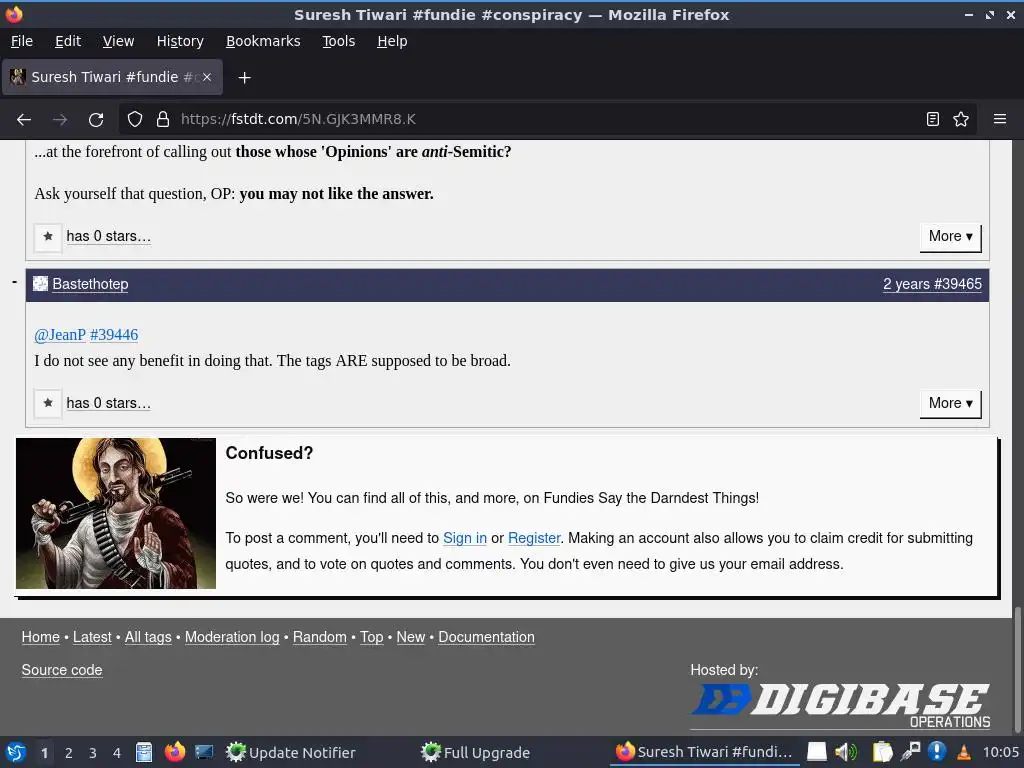The height and width of the screenshot is (768, 1024).
Task: Click the armed Jesus illustration
Action: pos(116,513)
